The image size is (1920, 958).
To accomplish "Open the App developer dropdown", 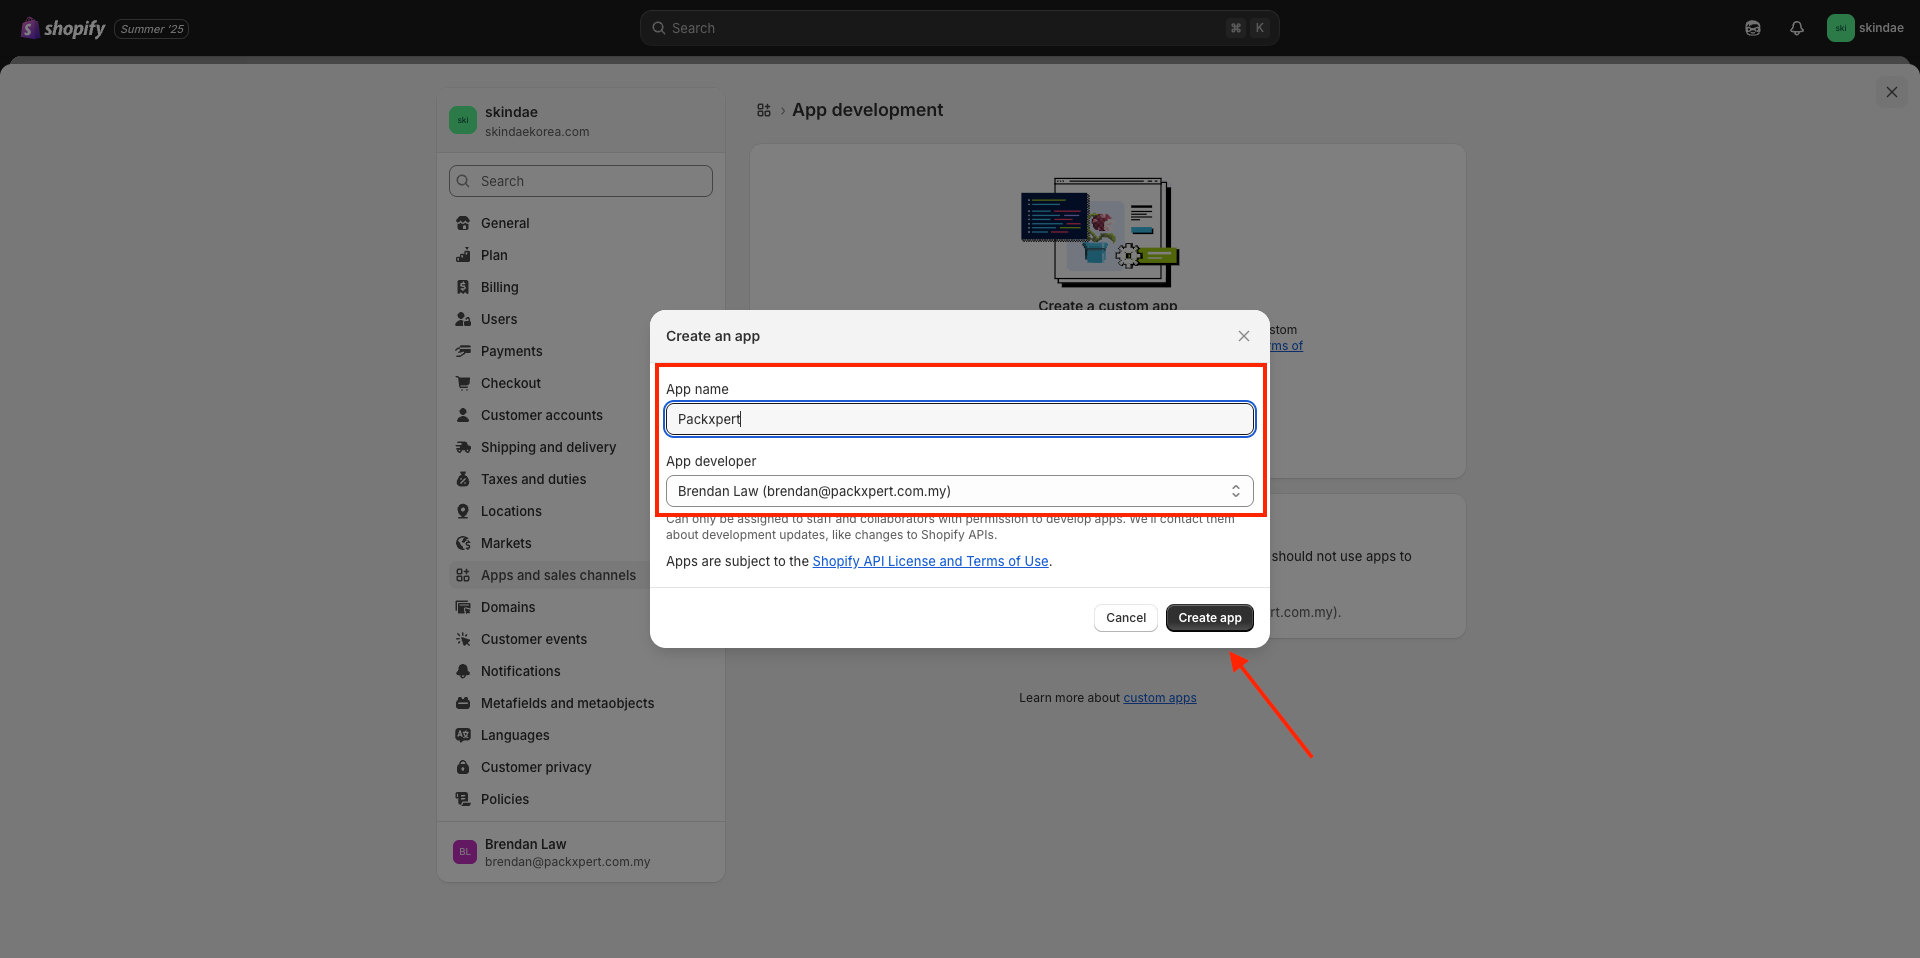I will (960, 491).
